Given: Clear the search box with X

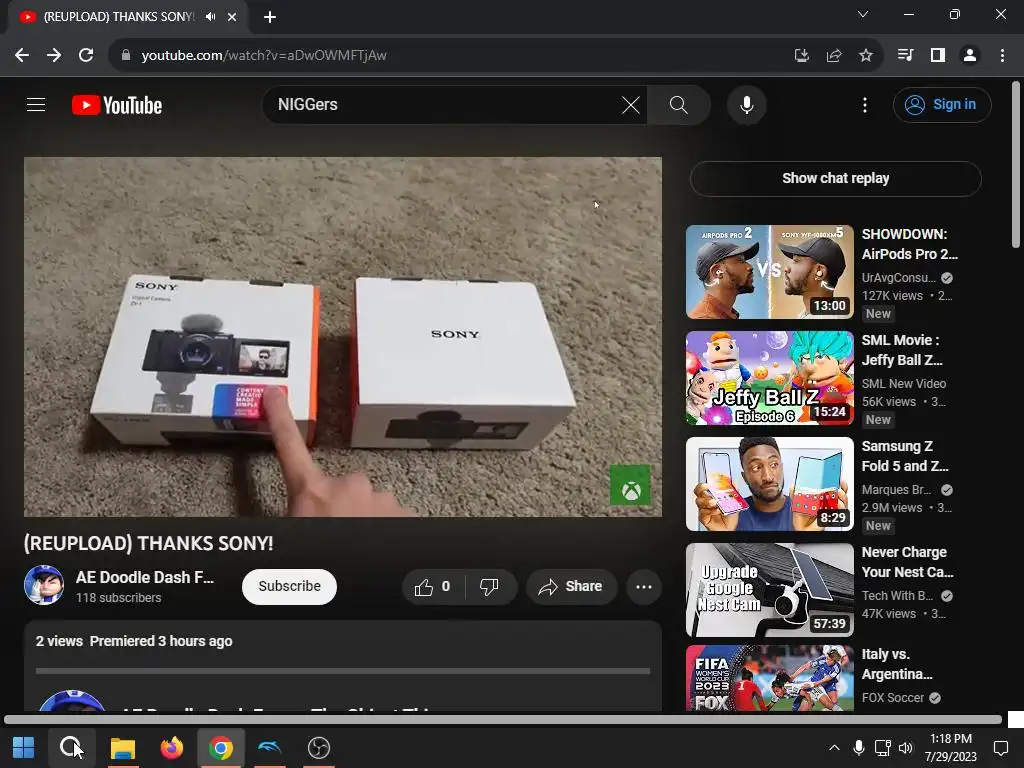Looking at the screenshot, I should coord(630,104).
